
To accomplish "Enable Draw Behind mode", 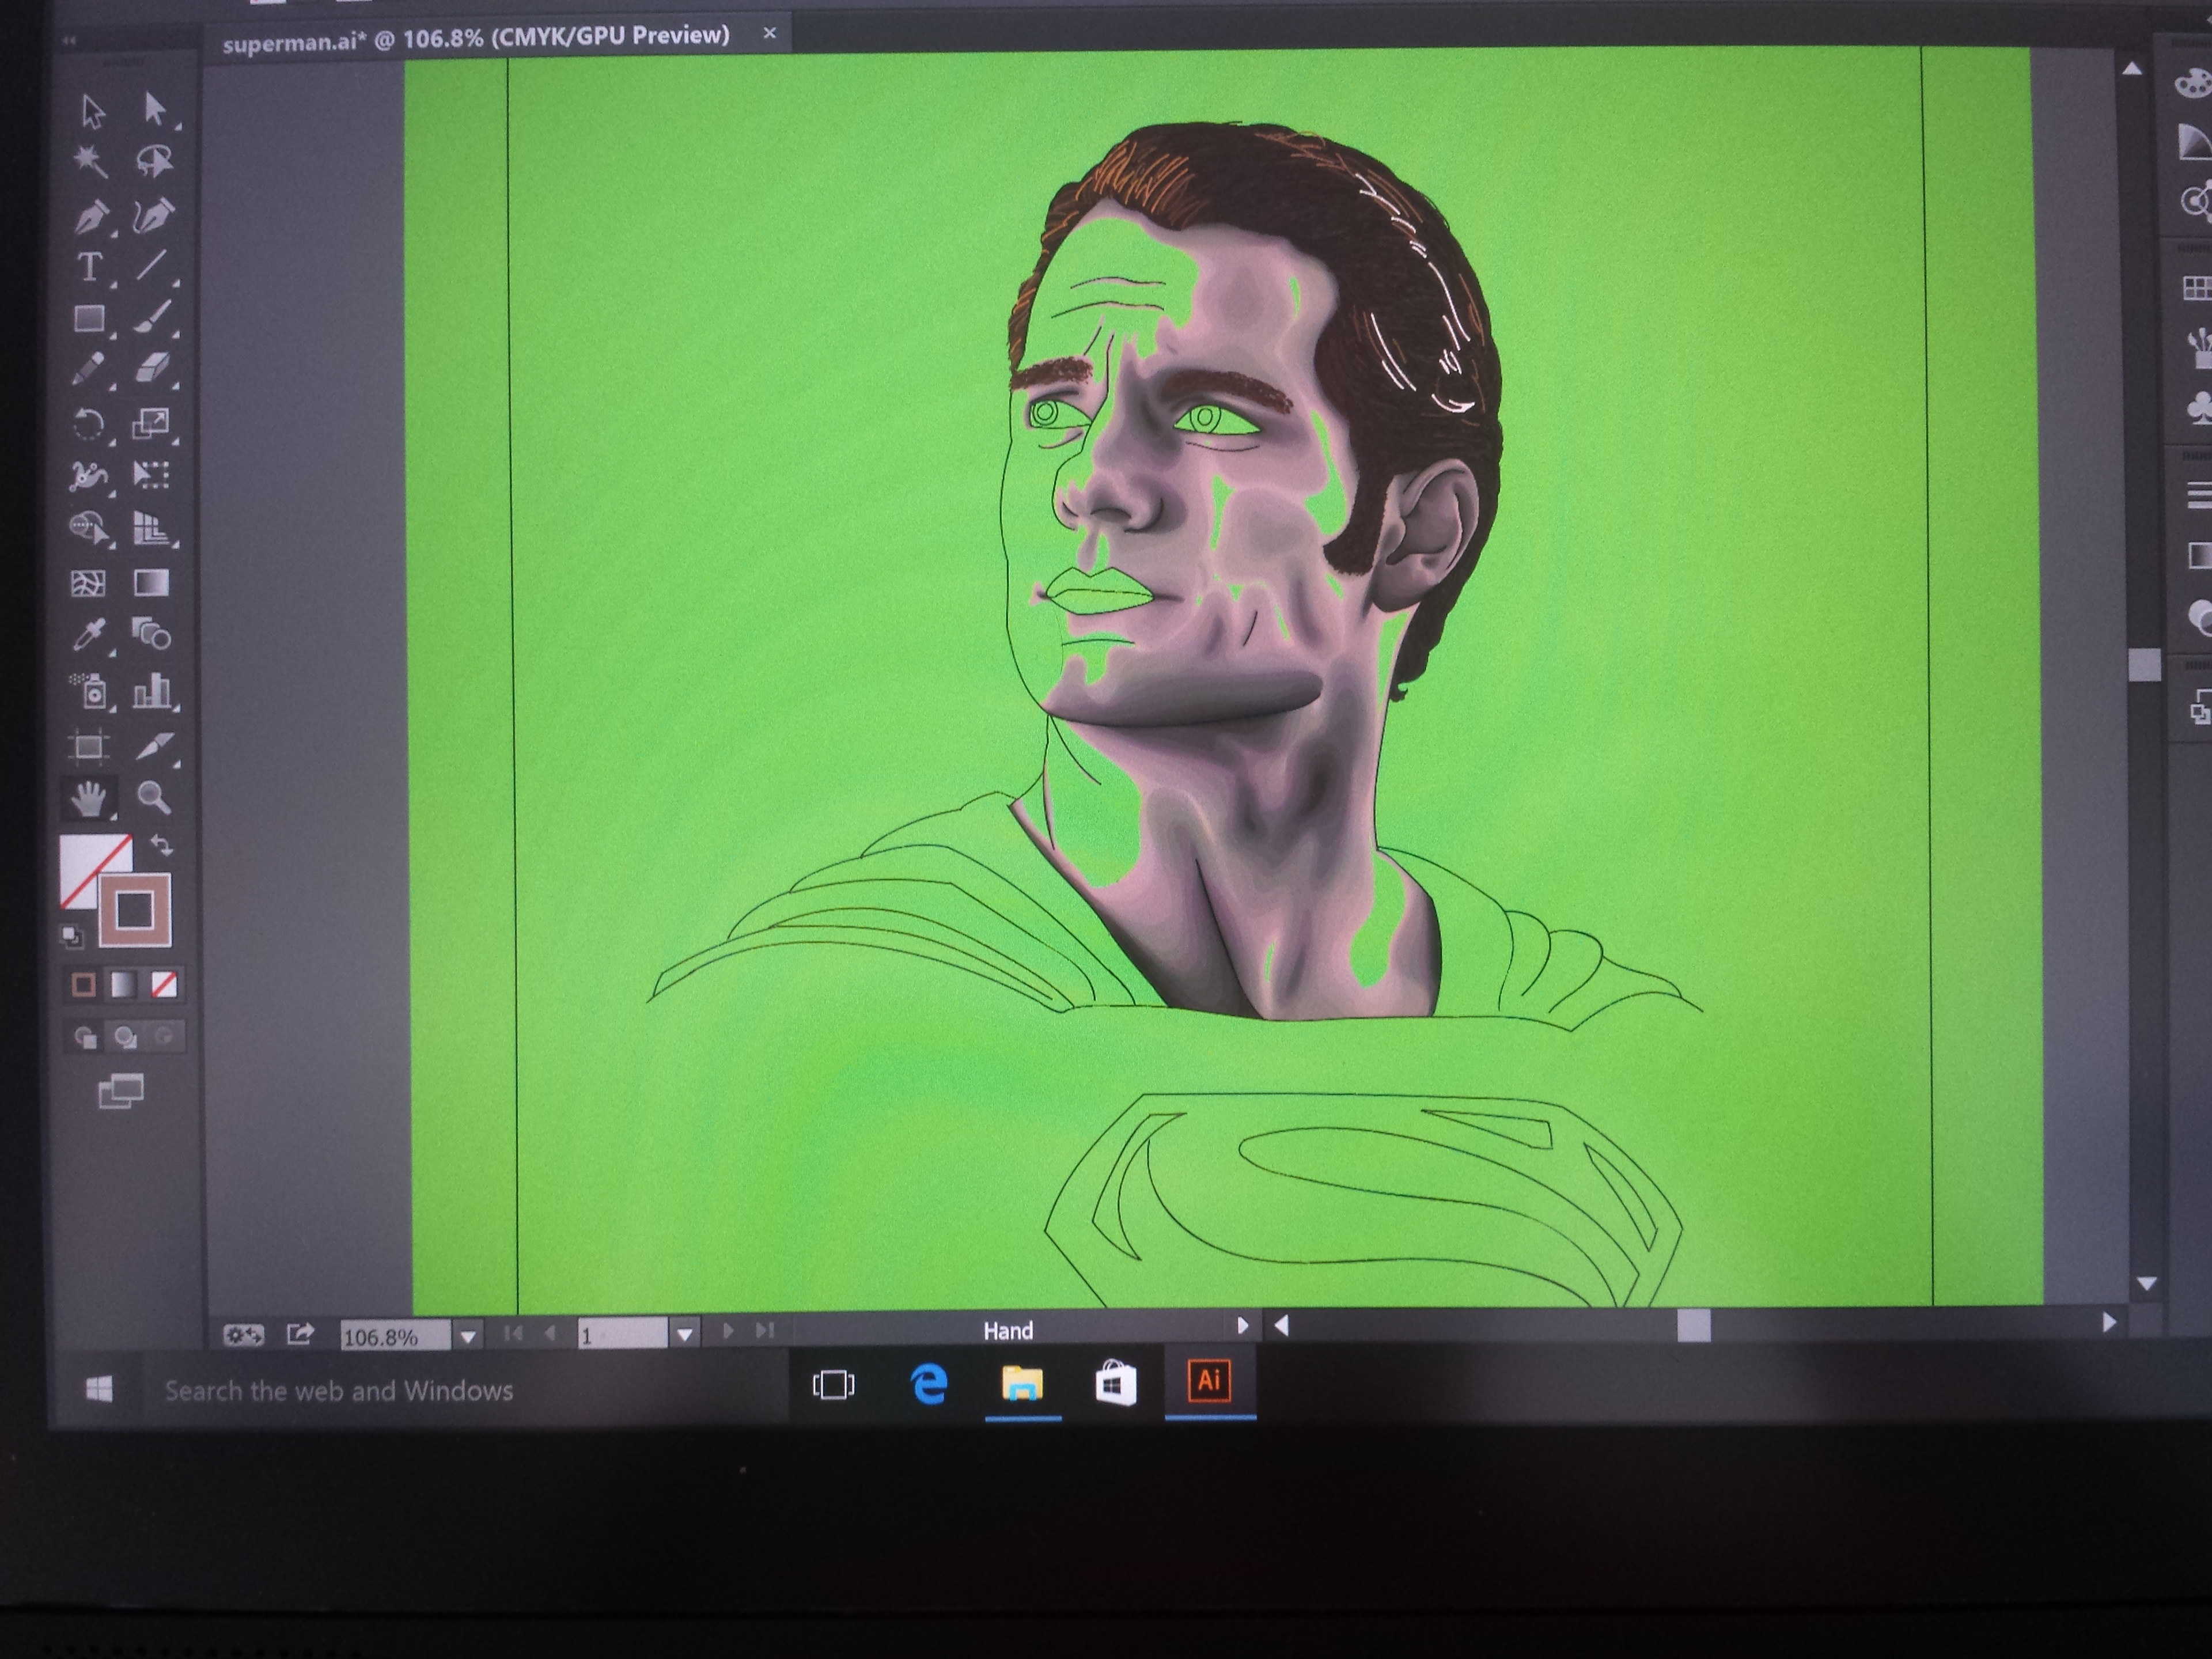I will [125, 1038].
